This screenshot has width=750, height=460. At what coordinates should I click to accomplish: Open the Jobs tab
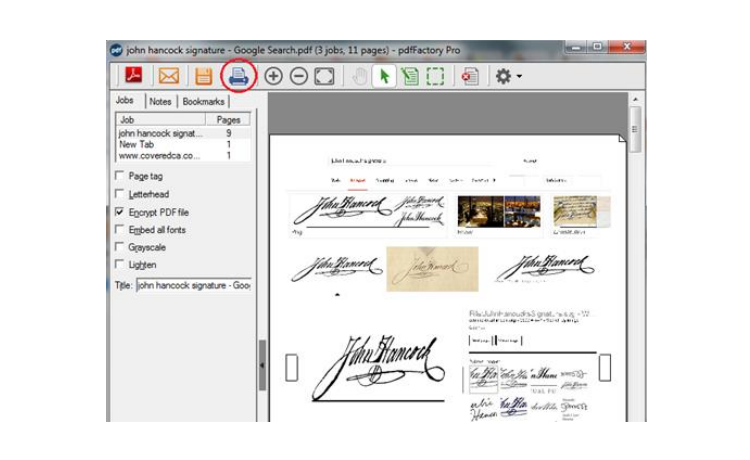124,100
